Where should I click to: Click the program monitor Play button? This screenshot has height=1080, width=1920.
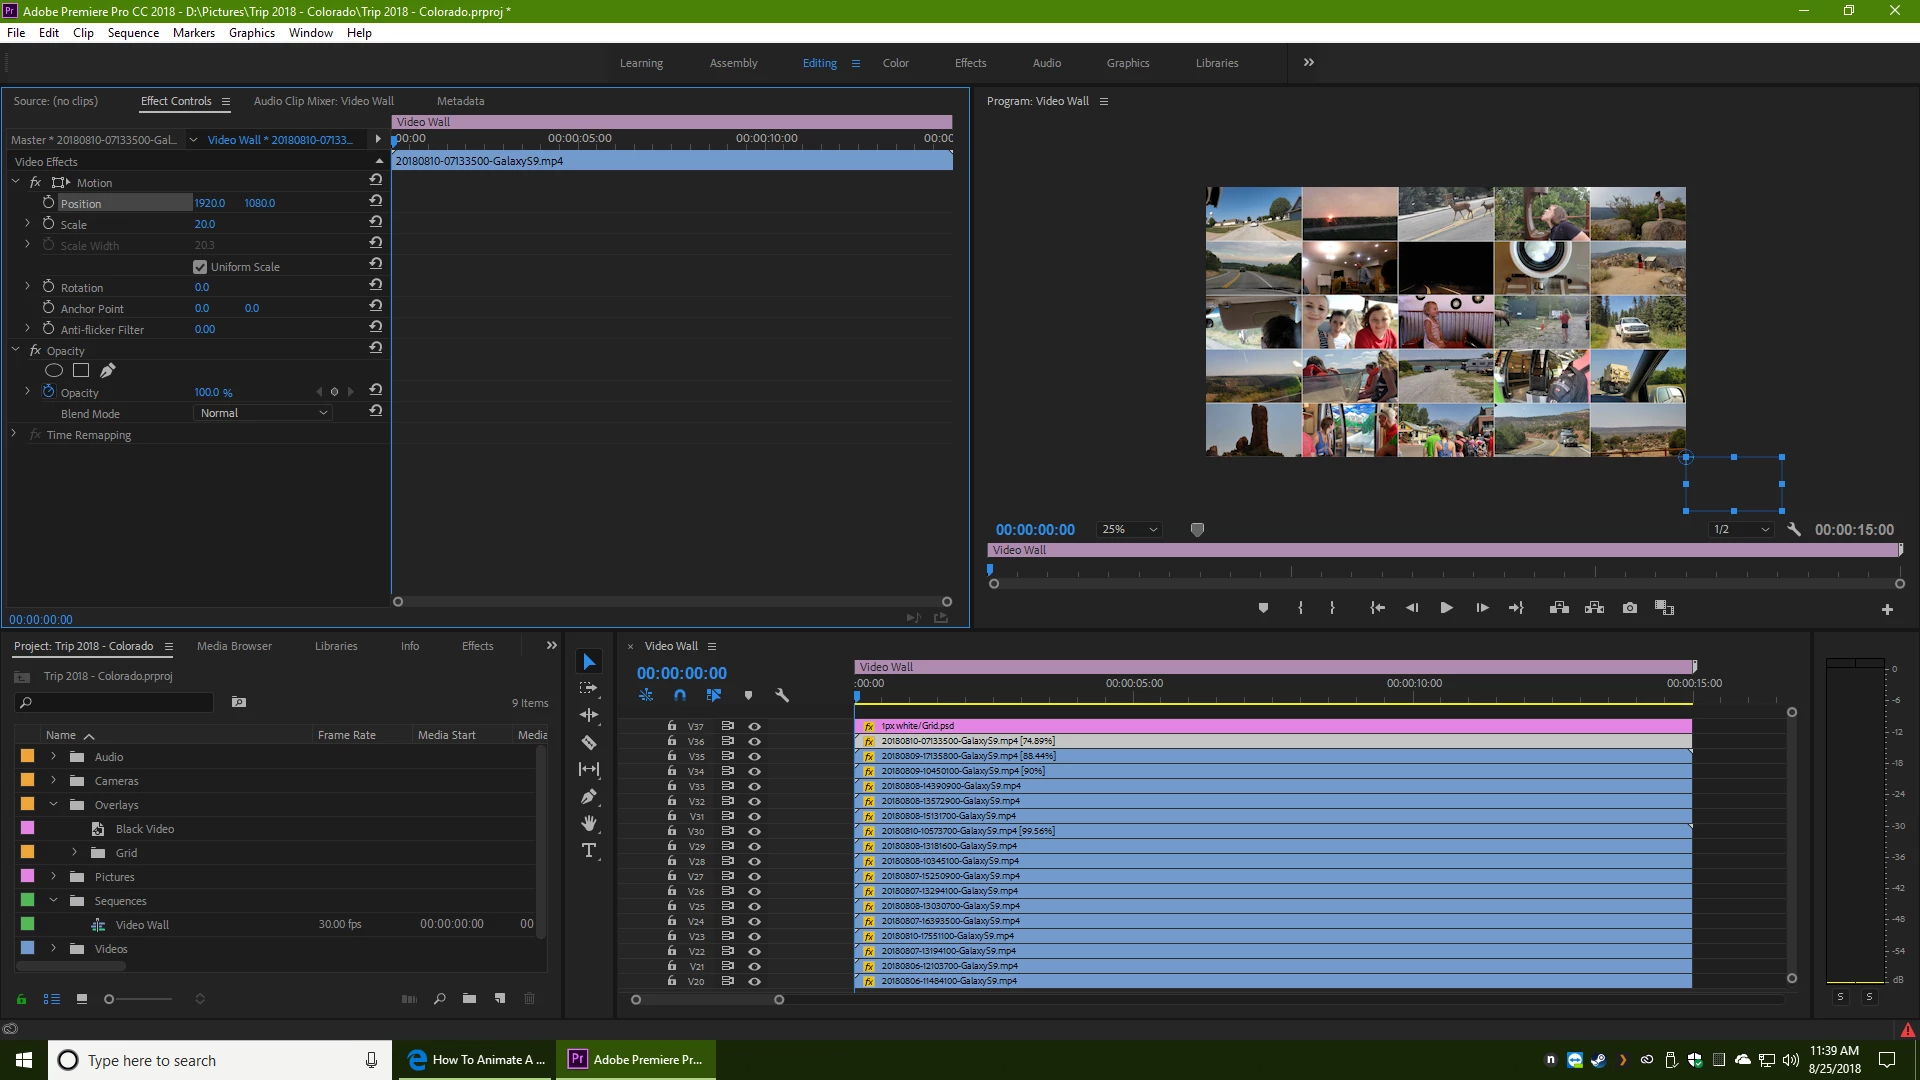[1446, 608]
